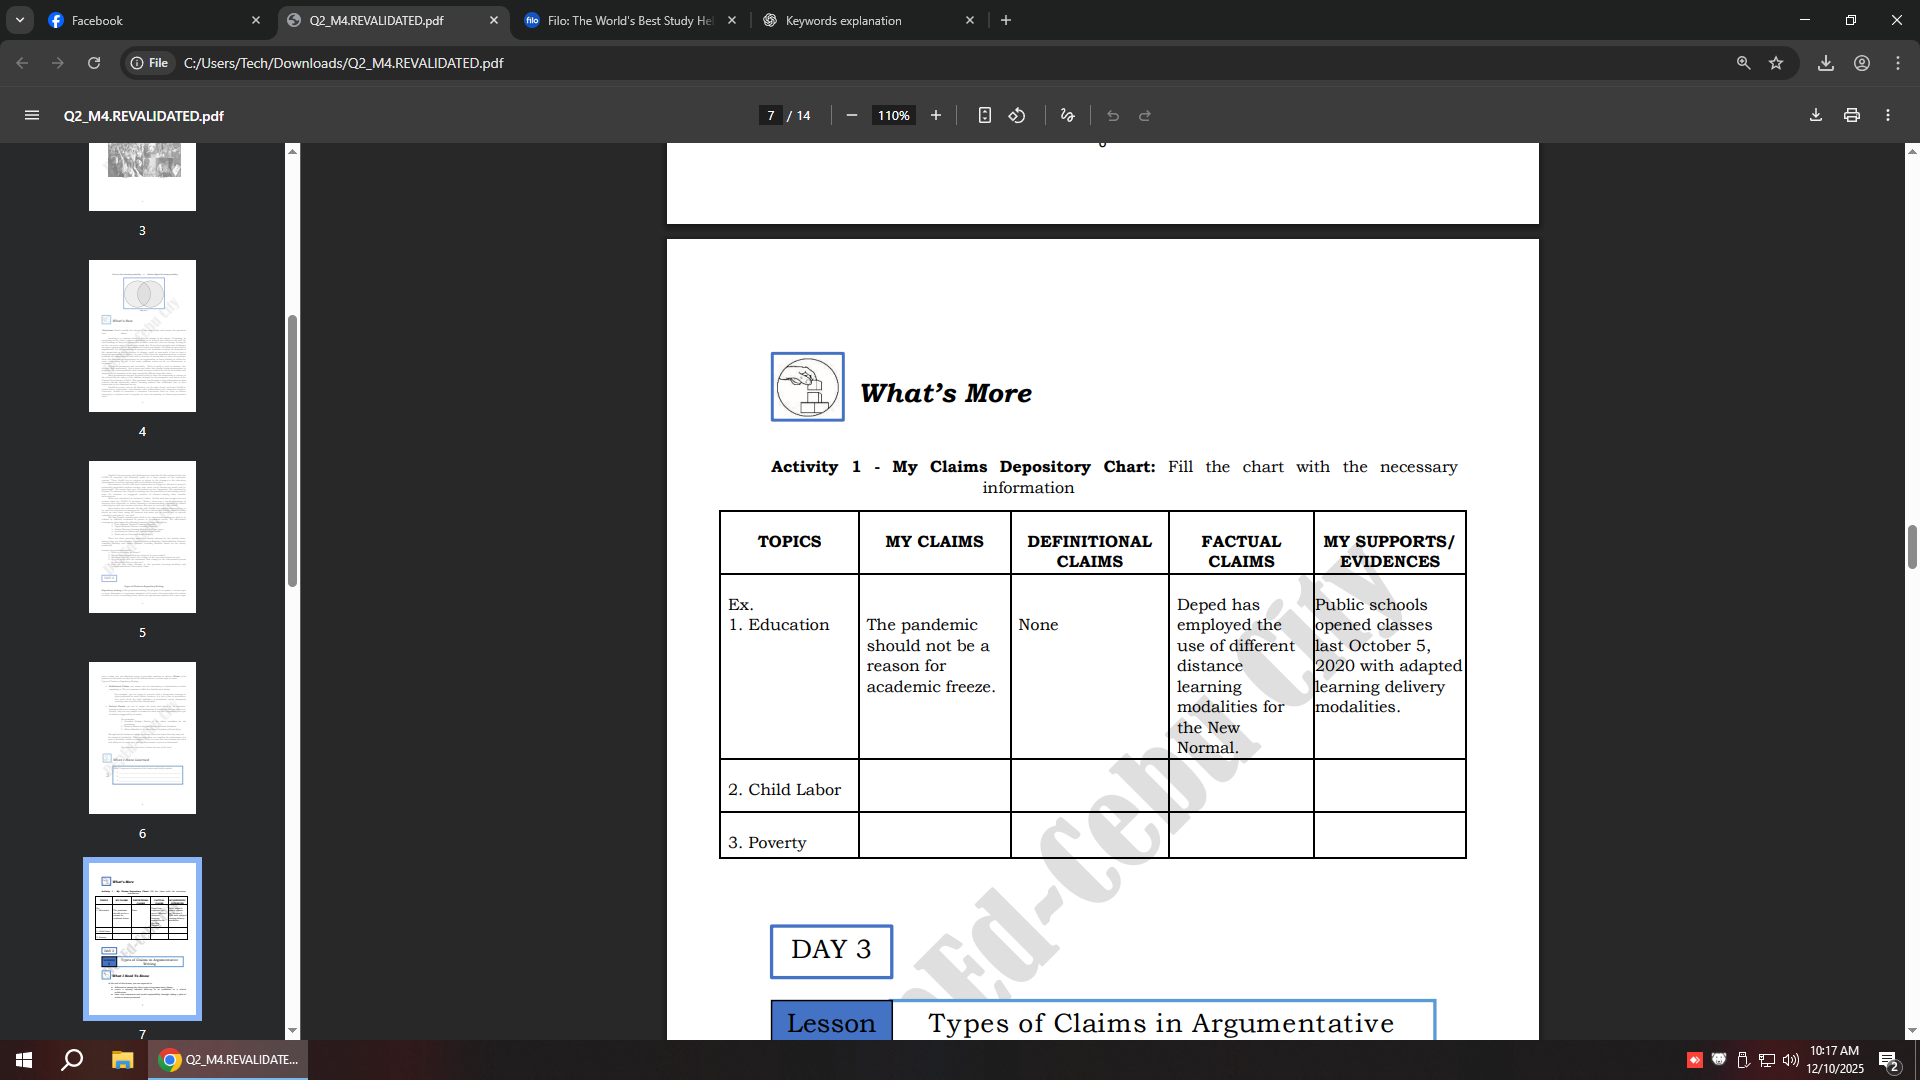Undo the last annotation
The image size is (1920, 1080).
click(x=1112, y=115)
